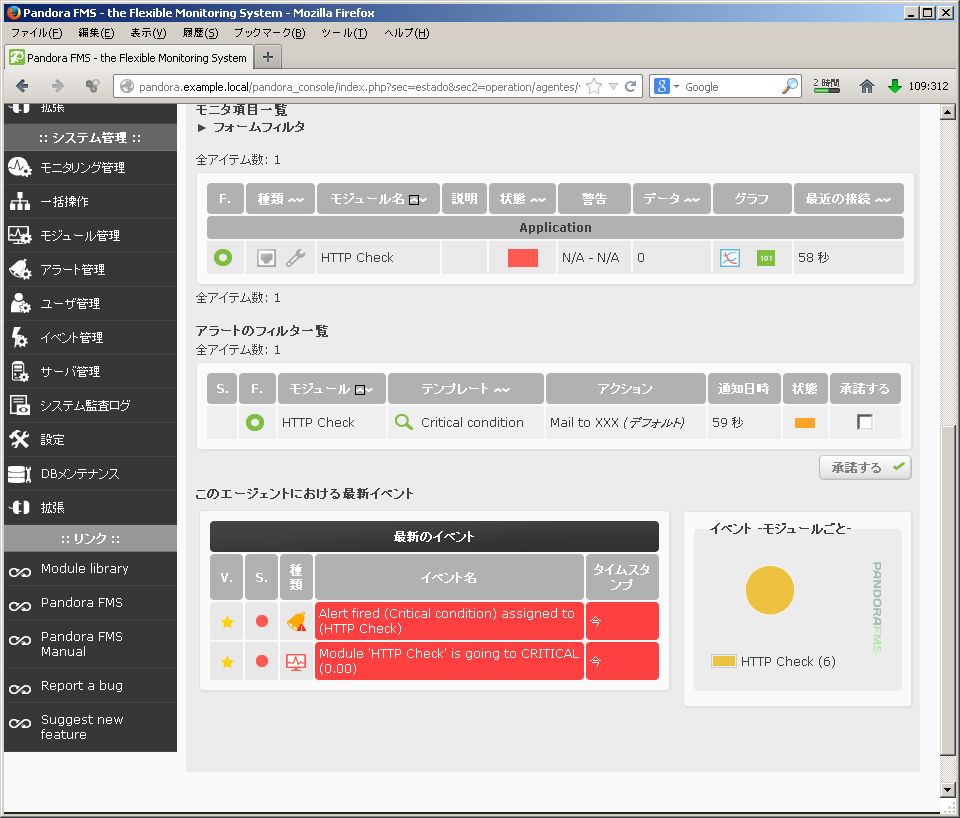Viewport: 960px width, 818px height.
Task: Open モニタリング管理 sidebar icon
Action: [x=20, y=167]
